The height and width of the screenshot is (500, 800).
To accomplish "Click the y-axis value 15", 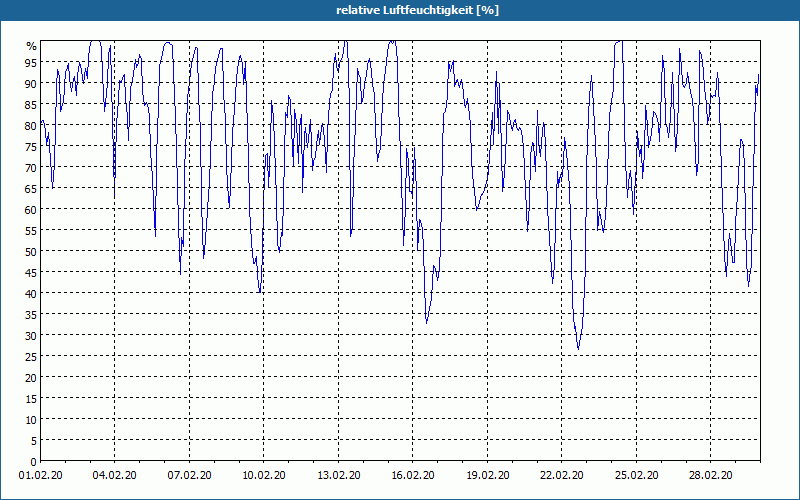I will (31, 398).
